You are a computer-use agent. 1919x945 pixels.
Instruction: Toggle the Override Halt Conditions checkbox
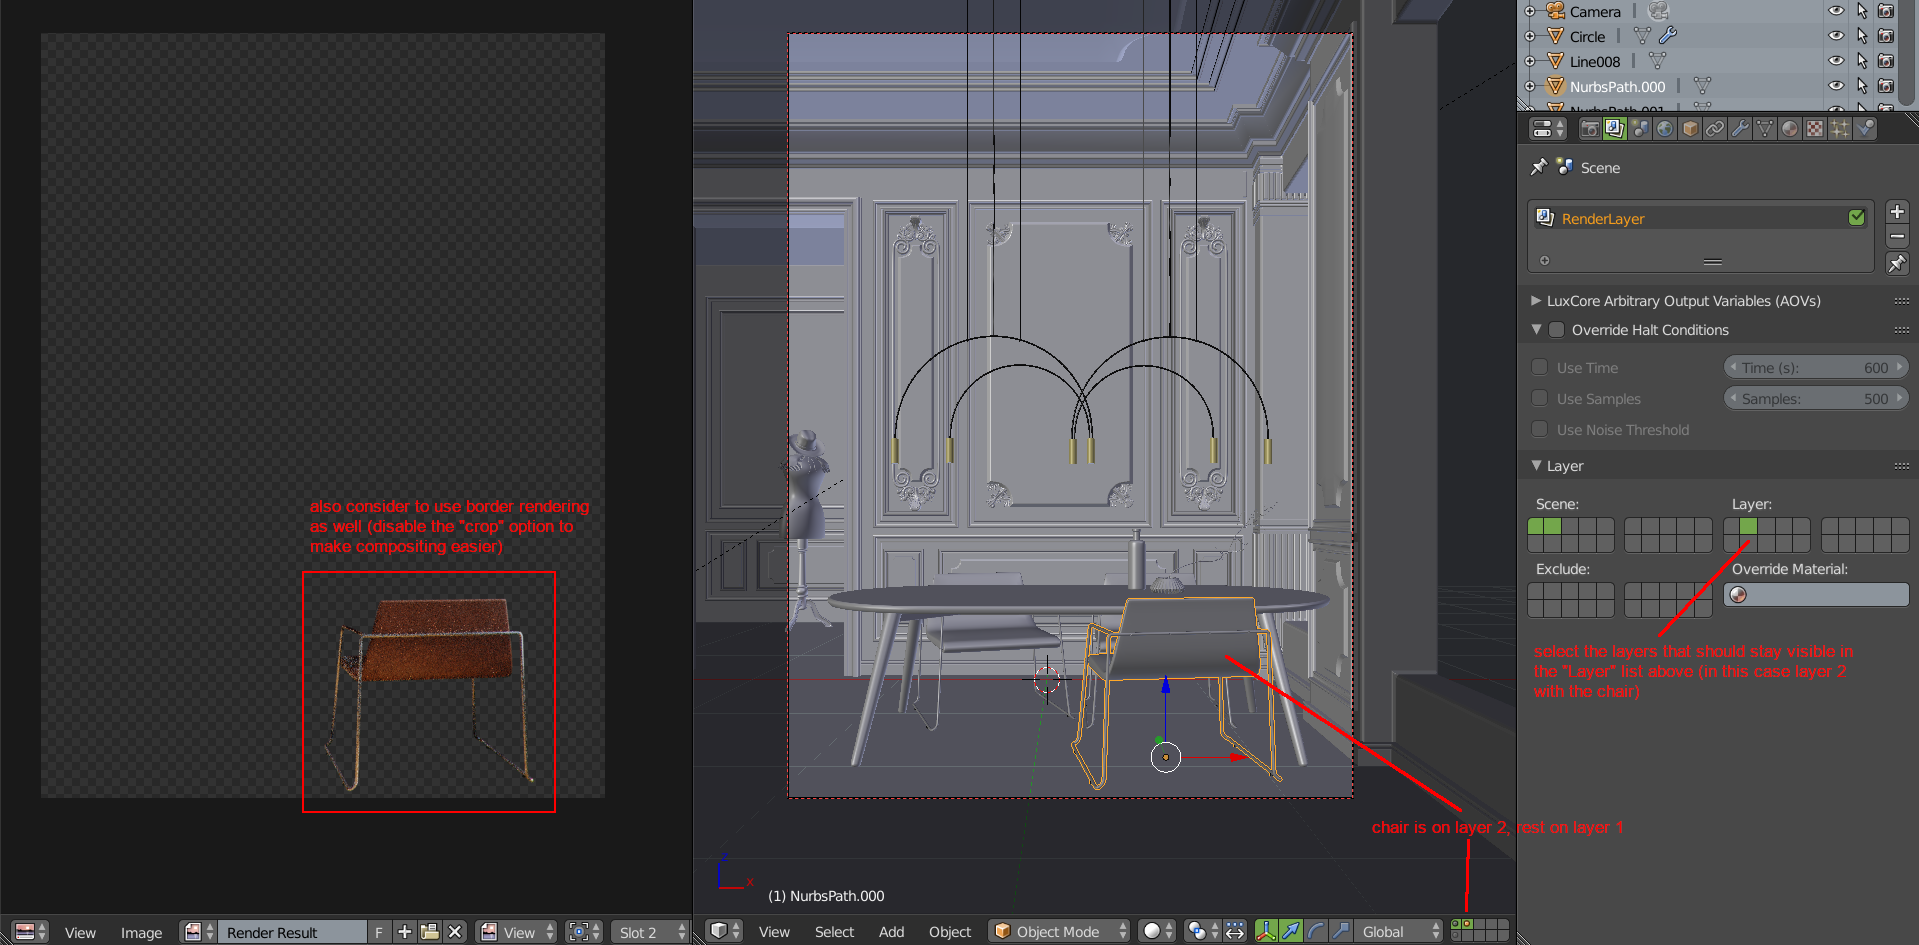pyautogui.click(x=1557, y=329)
